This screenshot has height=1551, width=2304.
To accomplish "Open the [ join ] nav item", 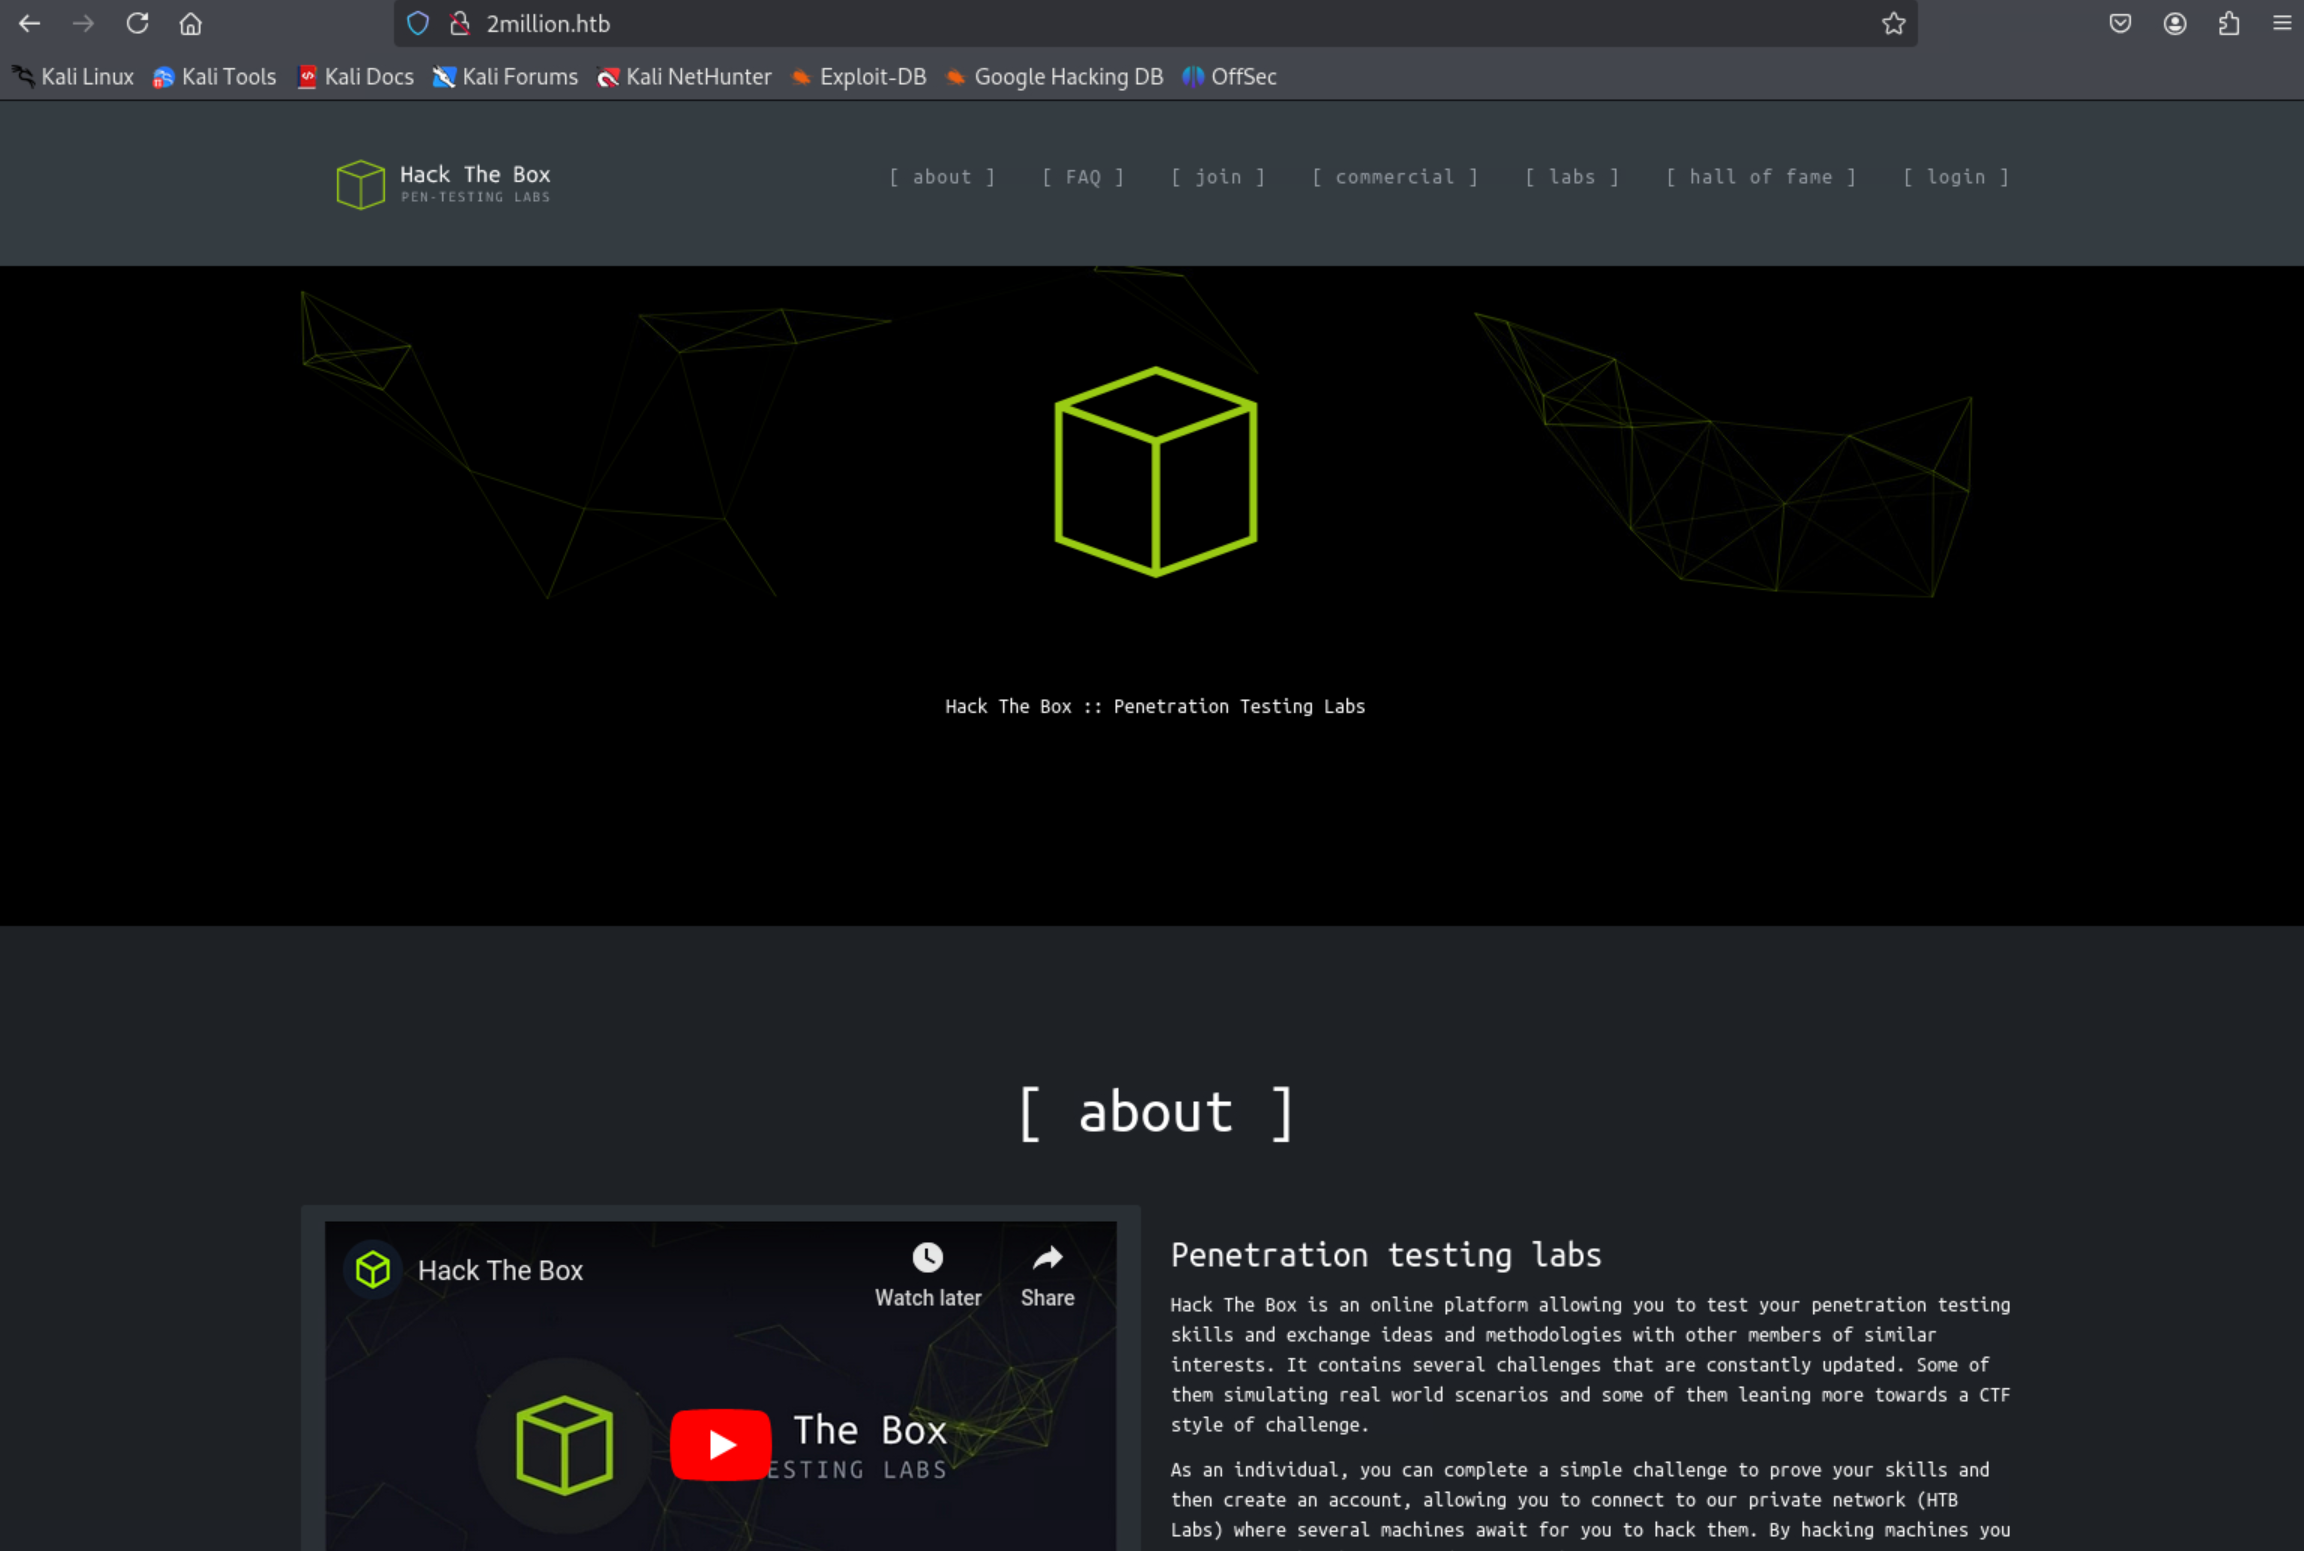I will tap(1218, 177).
